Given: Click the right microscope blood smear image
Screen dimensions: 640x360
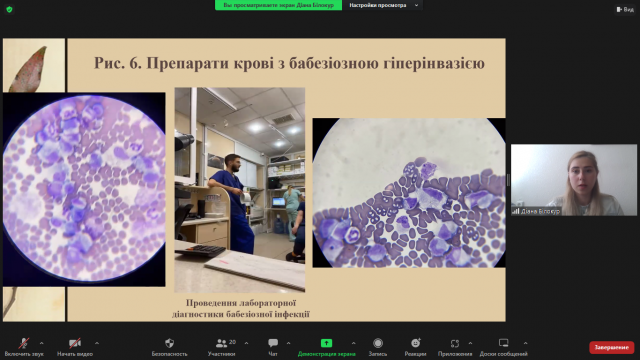Looking at the screenshot, I should point(409,193).
